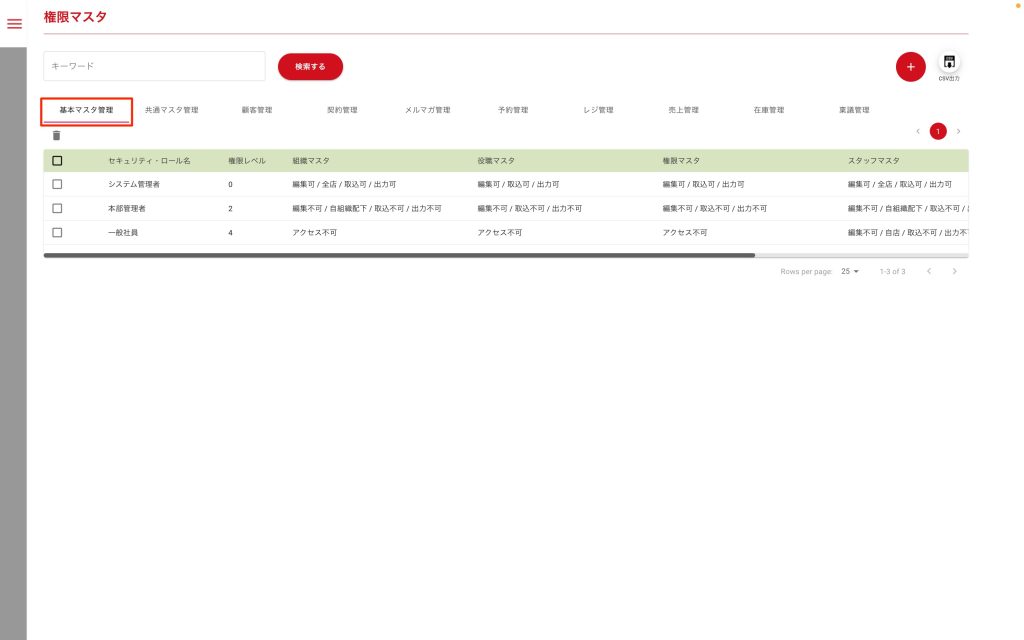Open the hamburger navigation menu
This screenshot has height=640, width=1024.
click(x=14, y=24)
